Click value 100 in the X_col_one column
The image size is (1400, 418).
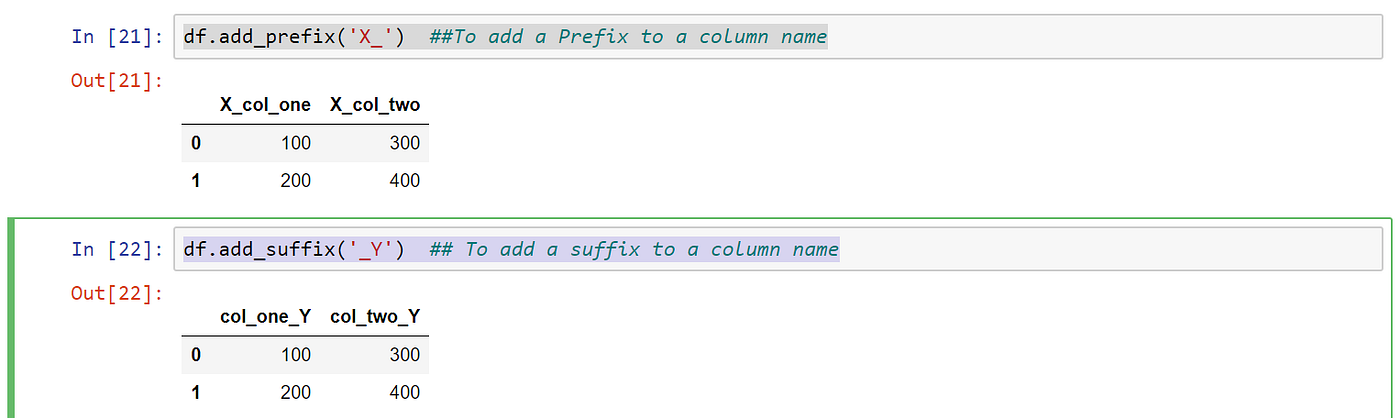tap(296, 143)
